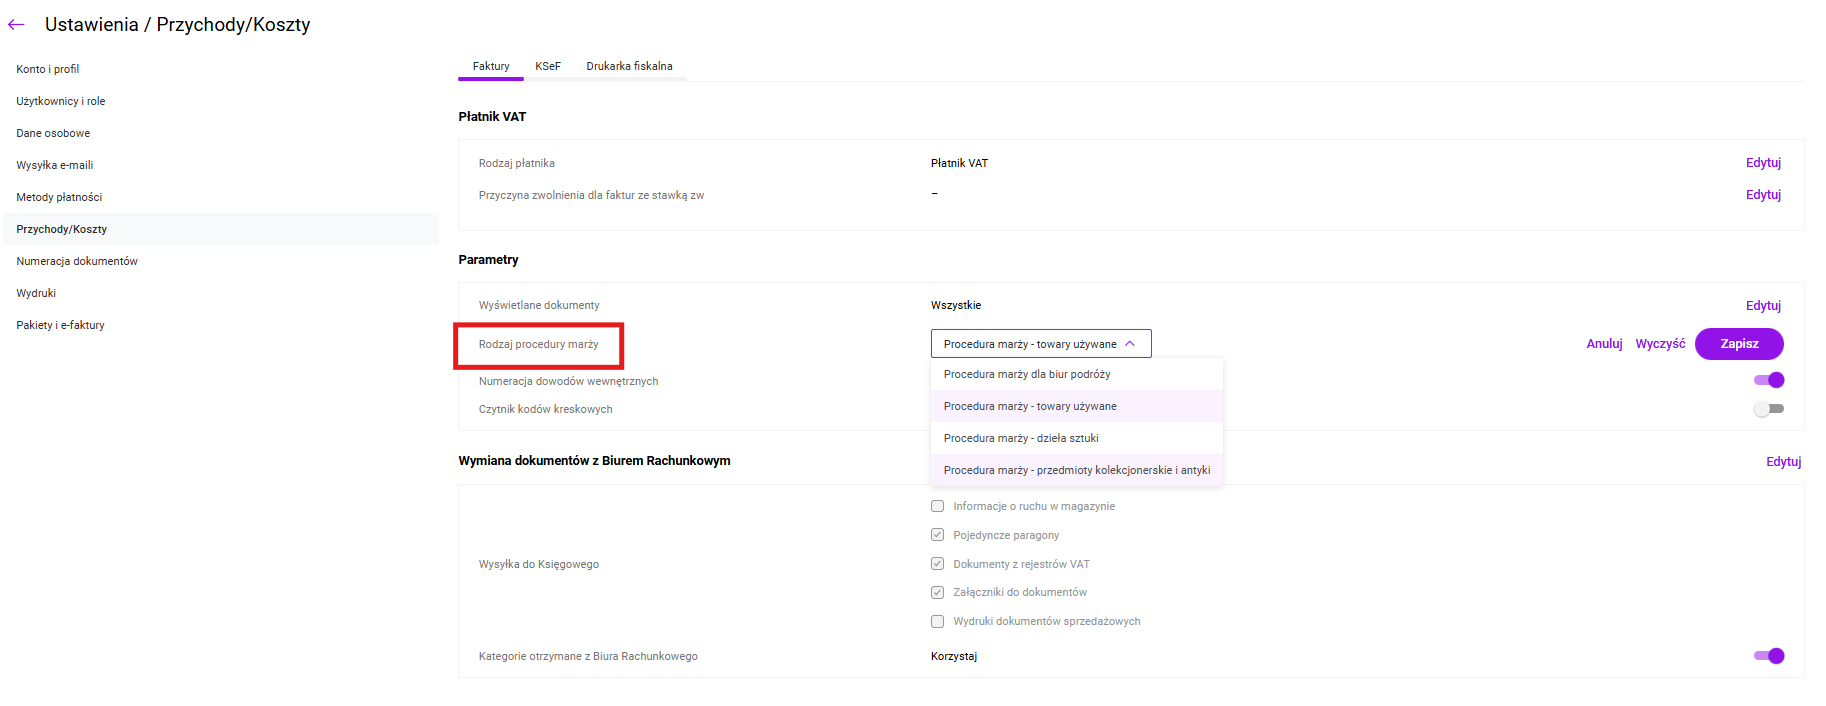This screenshot has width=1826, height=706.
Task: Switch to the KSeF tab
Action: (547, 66)
